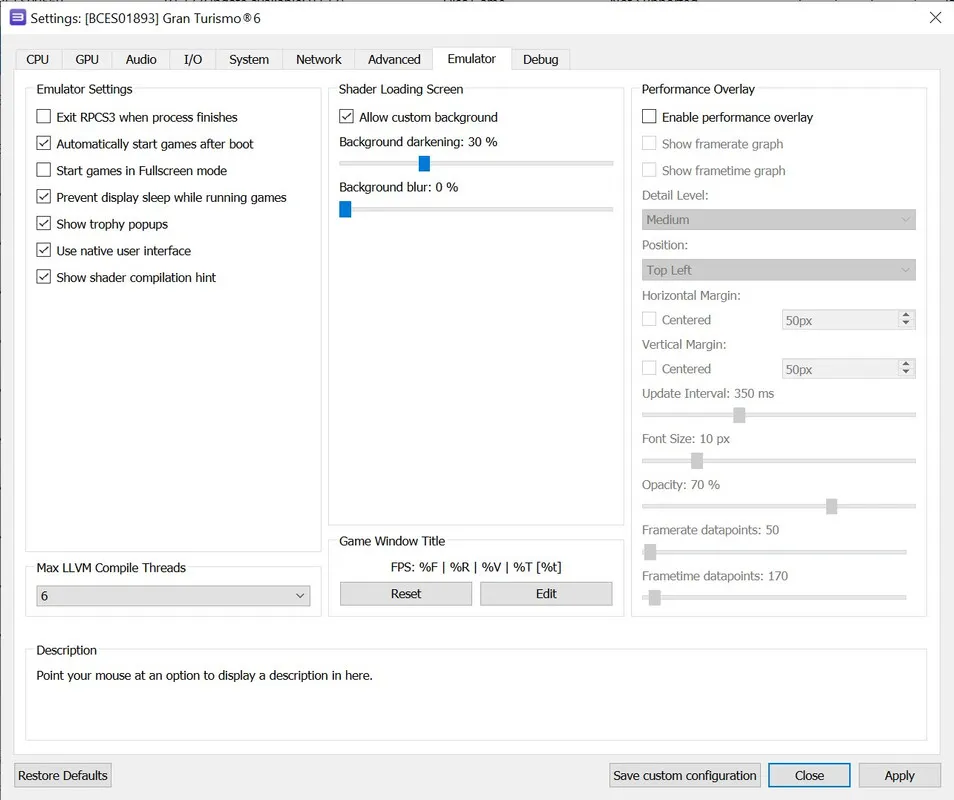Increase Vertical Margin with up arrow
This screenshot has height=800, width=954.
coord(906,364)
